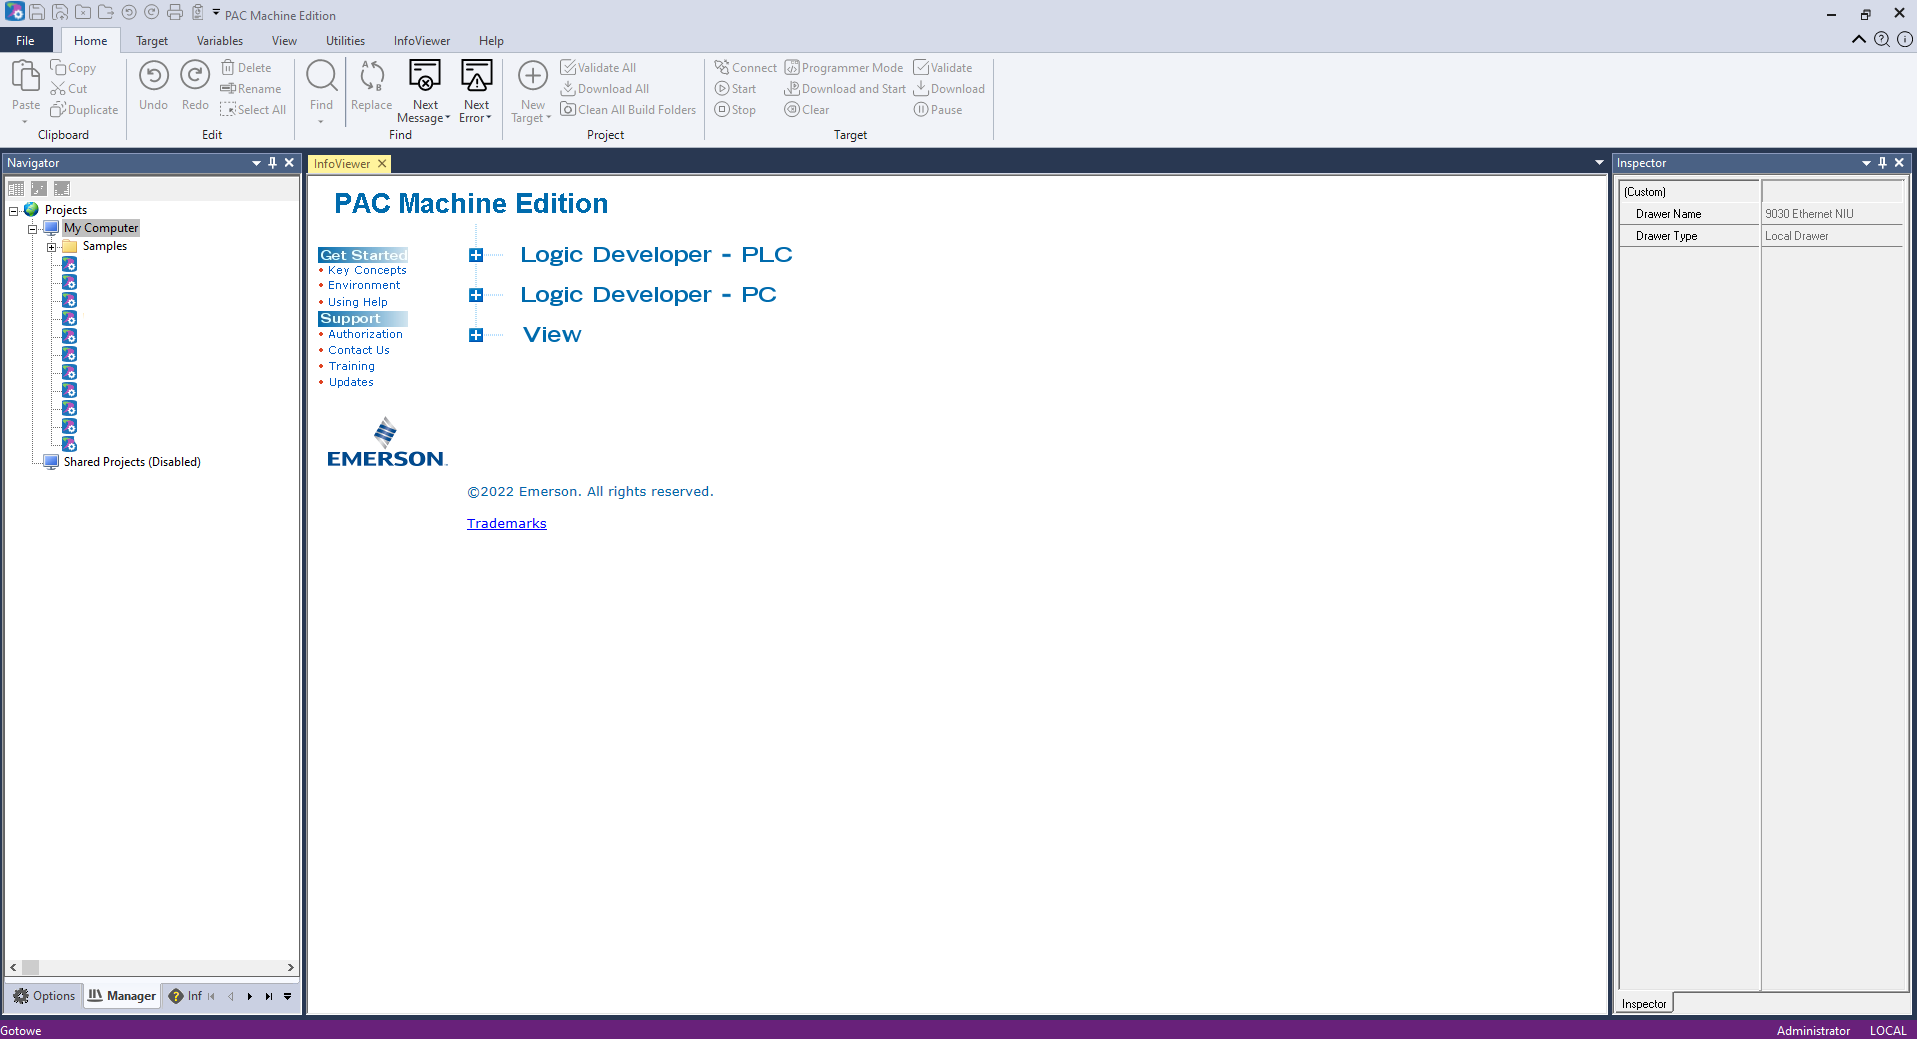Click the Inspector tab at bottom of panel
The height and width of the screenshot is (1039, 1917).
(x=1644, y=1004)
